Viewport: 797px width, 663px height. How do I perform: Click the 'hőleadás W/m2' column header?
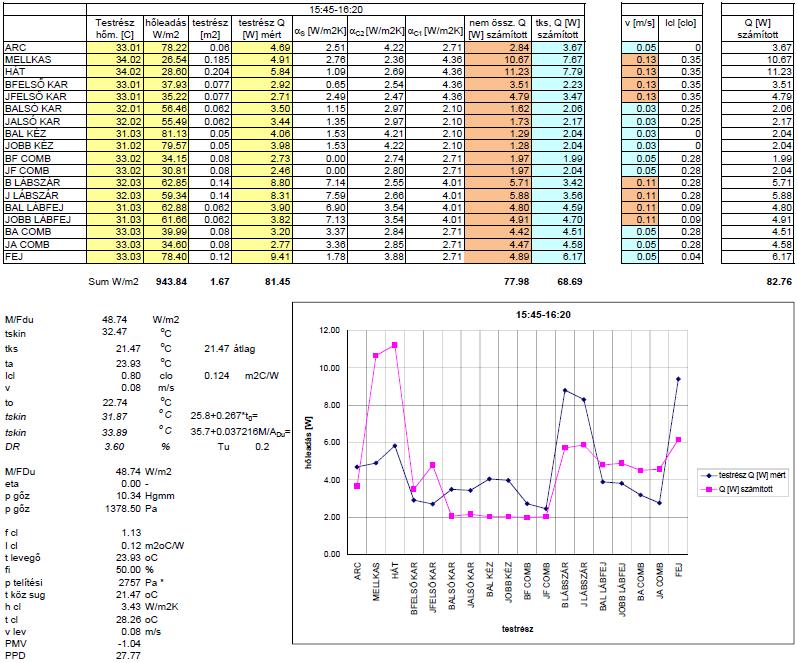166,29
